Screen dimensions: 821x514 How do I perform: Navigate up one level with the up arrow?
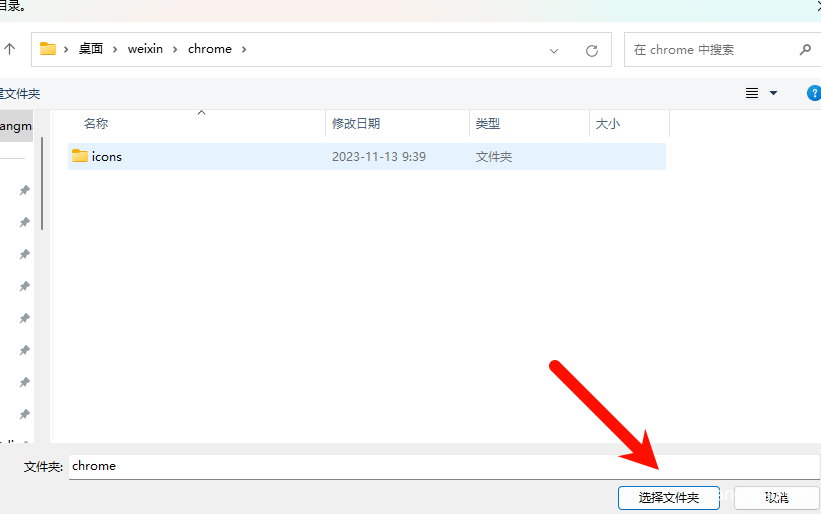point(10,49)
